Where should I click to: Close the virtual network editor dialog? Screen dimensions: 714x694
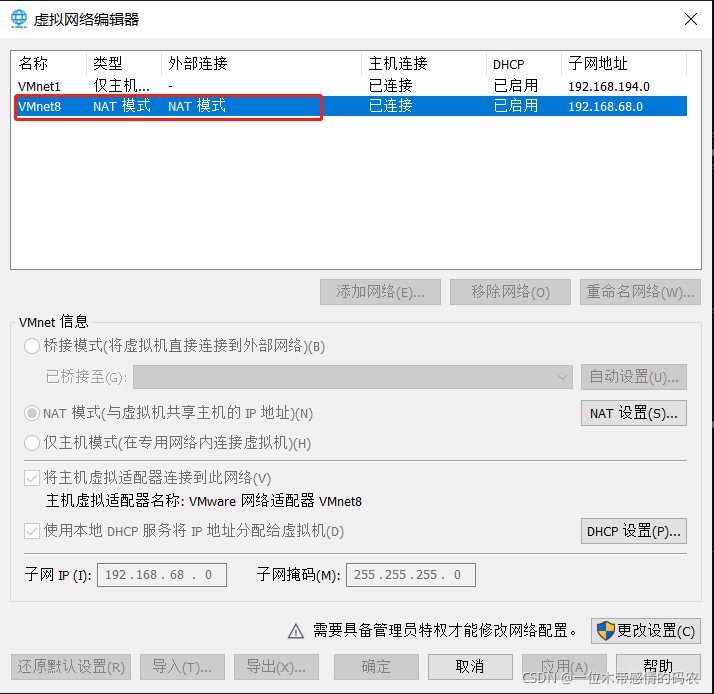(x=690, y=19)
